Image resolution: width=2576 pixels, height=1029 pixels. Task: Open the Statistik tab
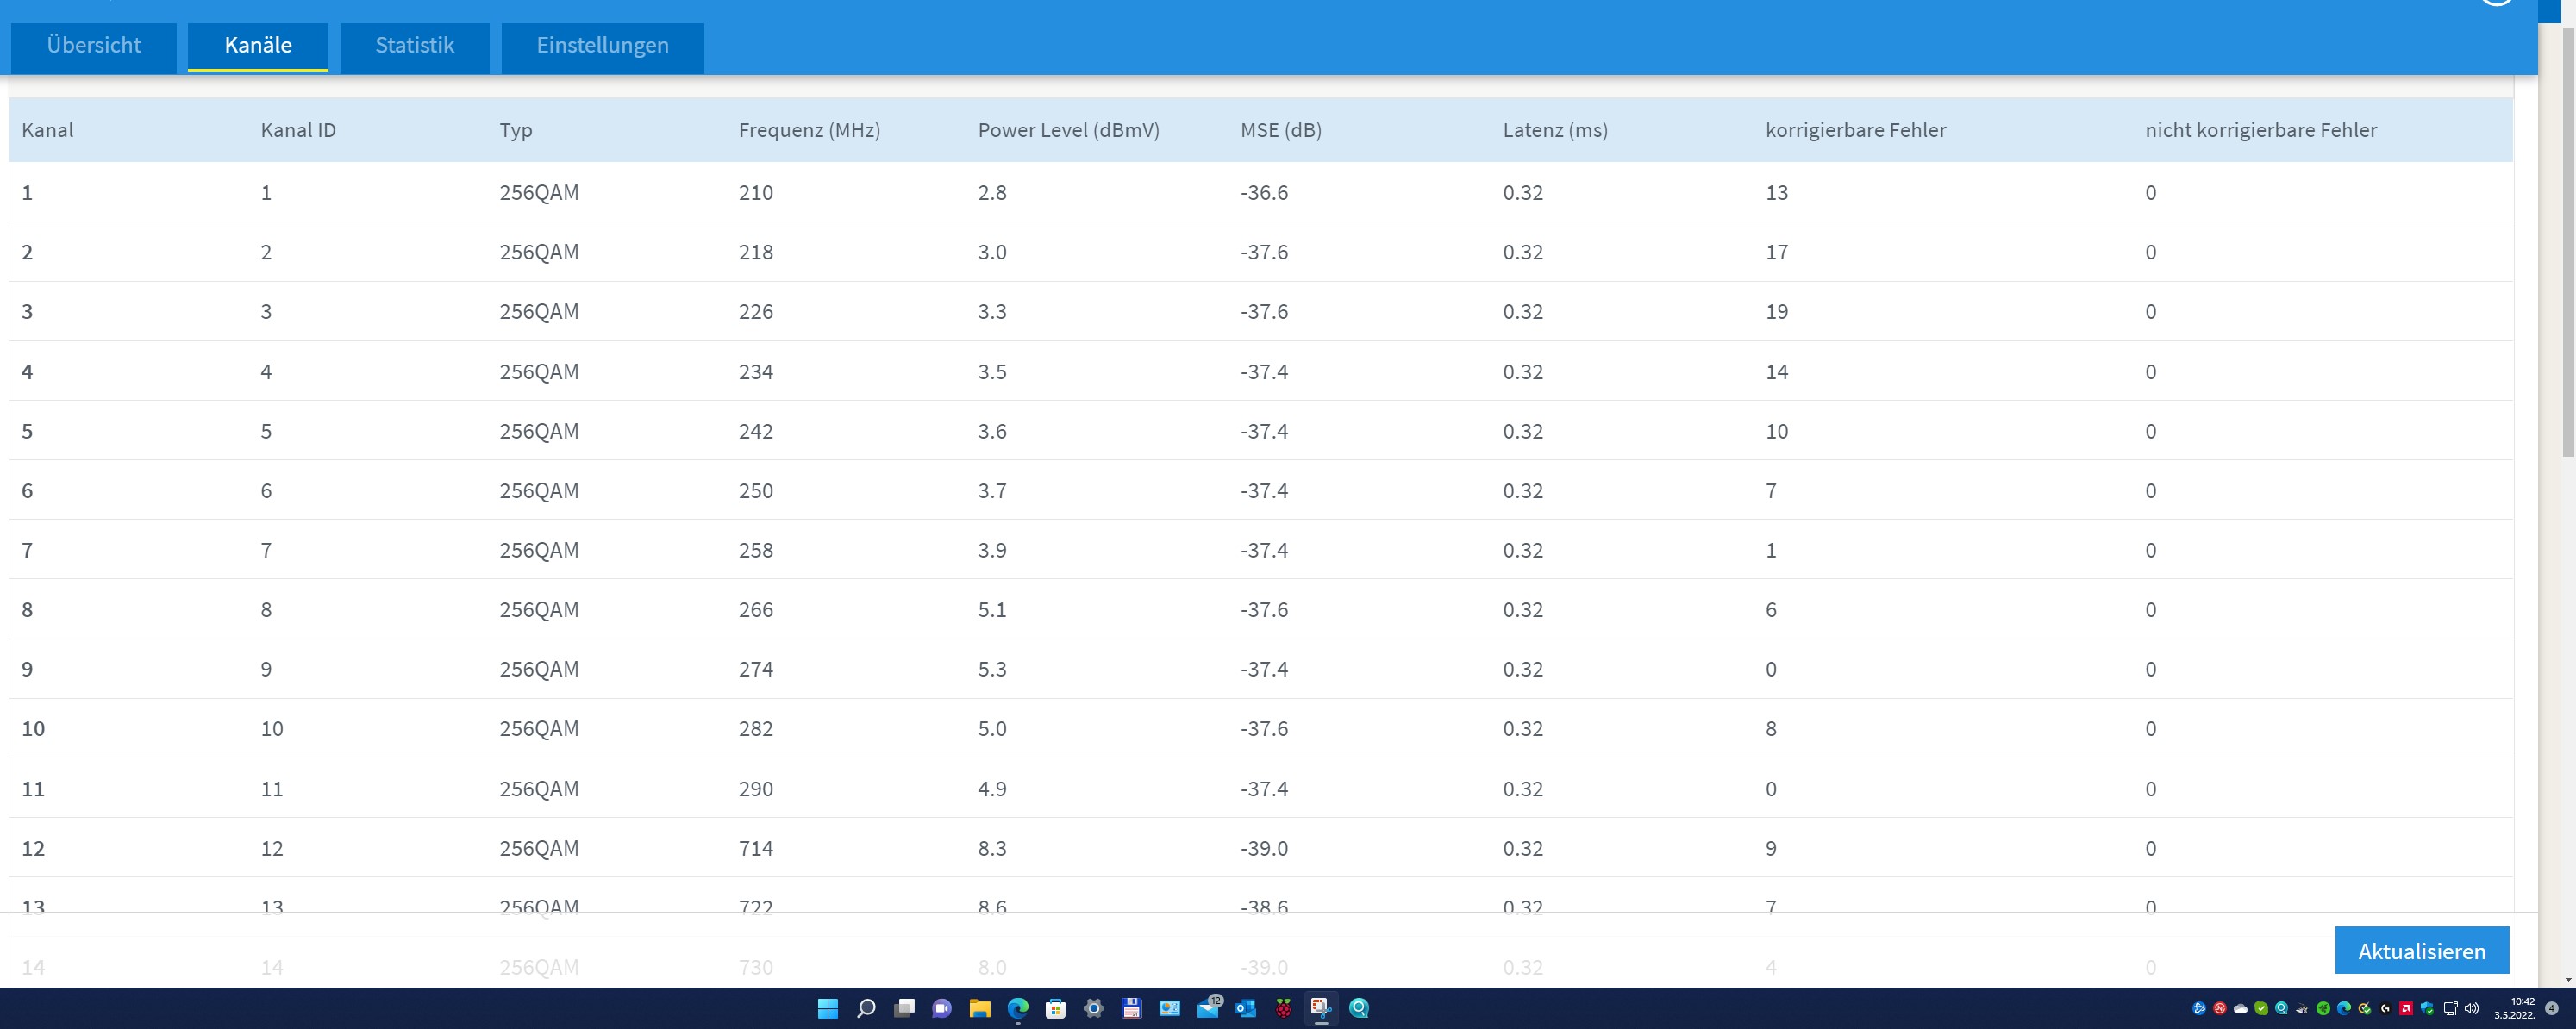coord(414,46)
